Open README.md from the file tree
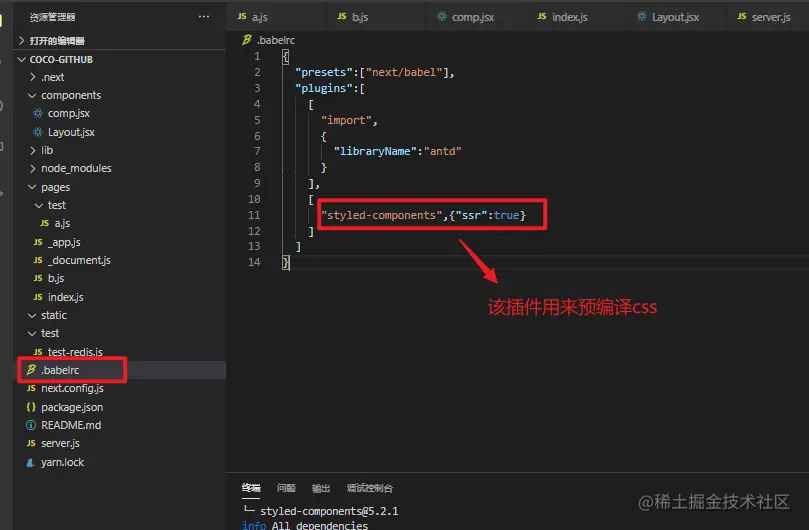Viewport: 809px width, 530px height. tap(71, 425)
